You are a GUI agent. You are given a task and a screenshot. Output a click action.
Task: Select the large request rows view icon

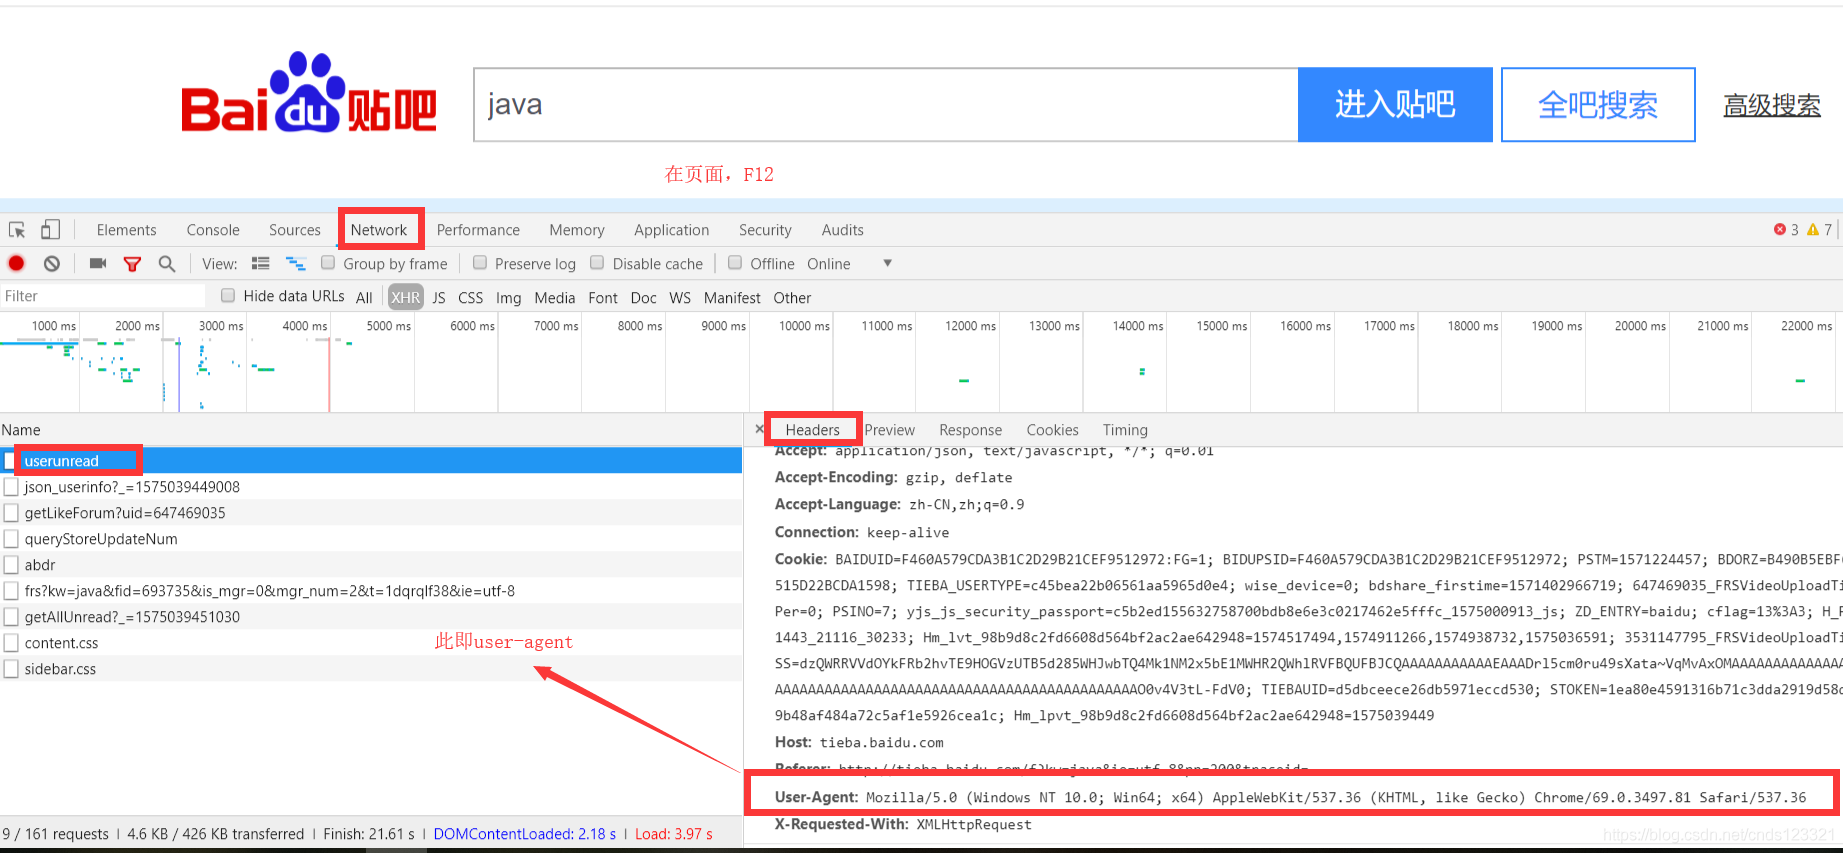click(261, 264)
